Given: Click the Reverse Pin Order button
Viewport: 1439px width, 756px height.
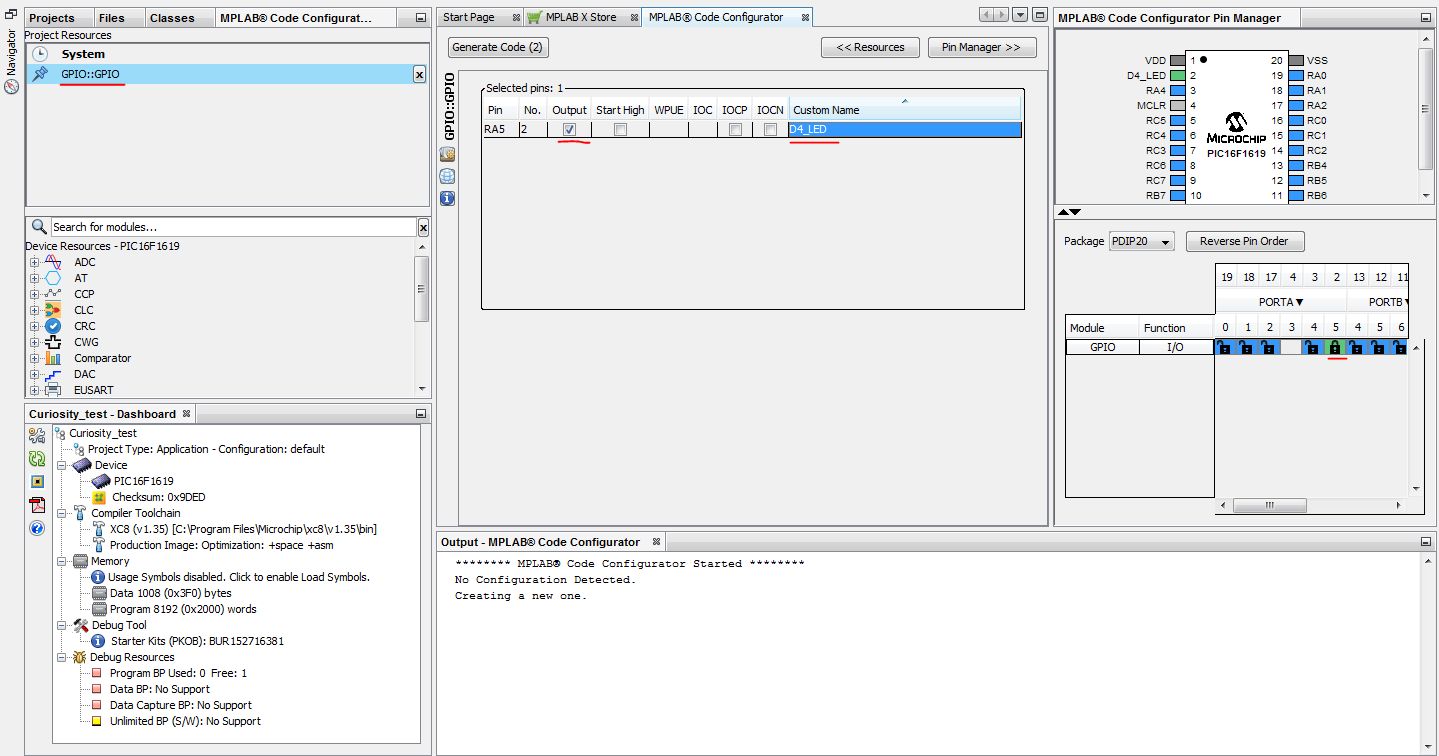Looking at the screenshot, I should point(1245,241).
